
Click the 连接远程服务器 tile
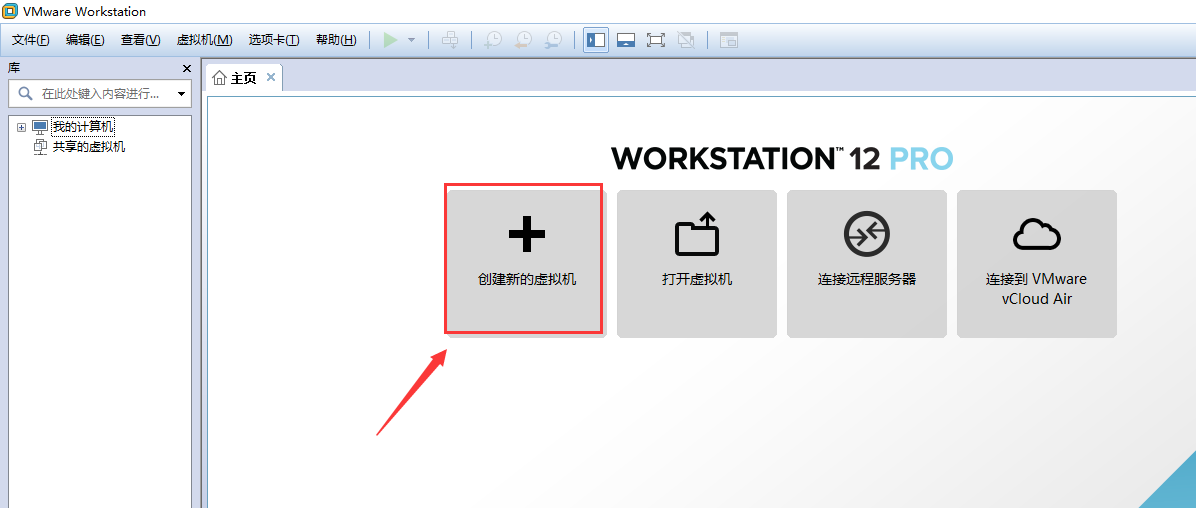[866, 263]
